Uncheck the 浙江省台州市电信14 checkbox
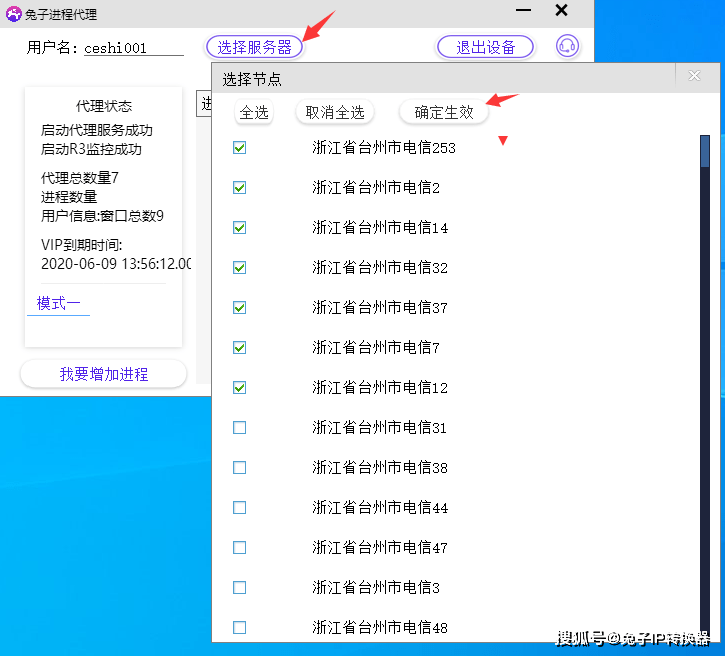This screenshot has height=656, width=725. tap(239, 228)
